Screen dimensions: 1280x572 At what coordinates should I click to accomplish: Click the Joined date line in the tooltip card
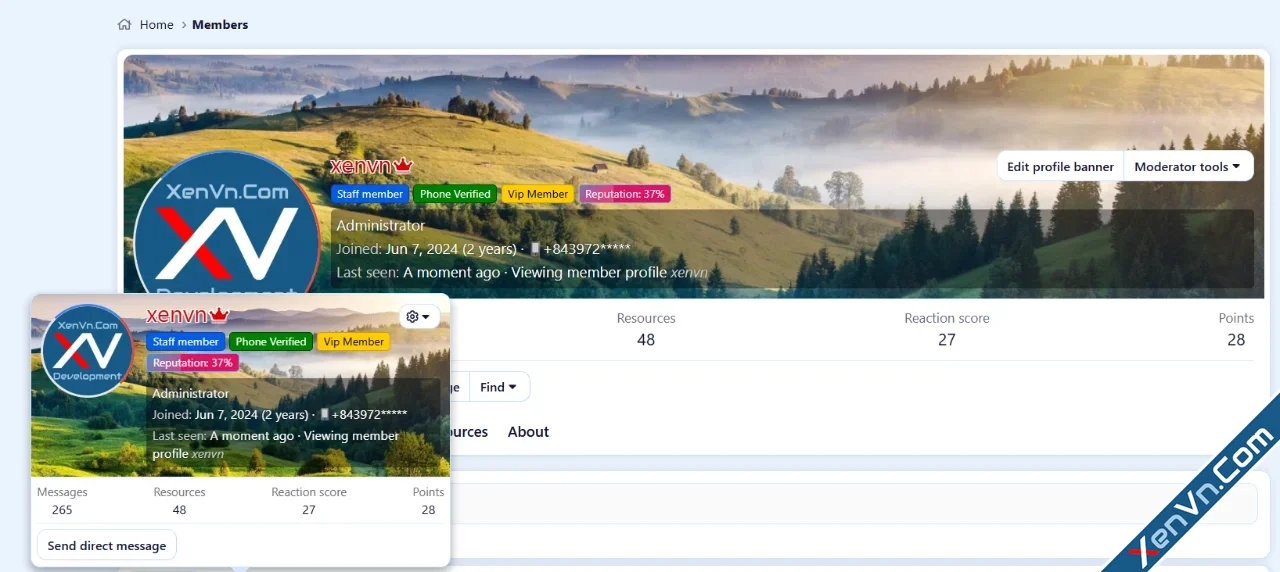280,414
